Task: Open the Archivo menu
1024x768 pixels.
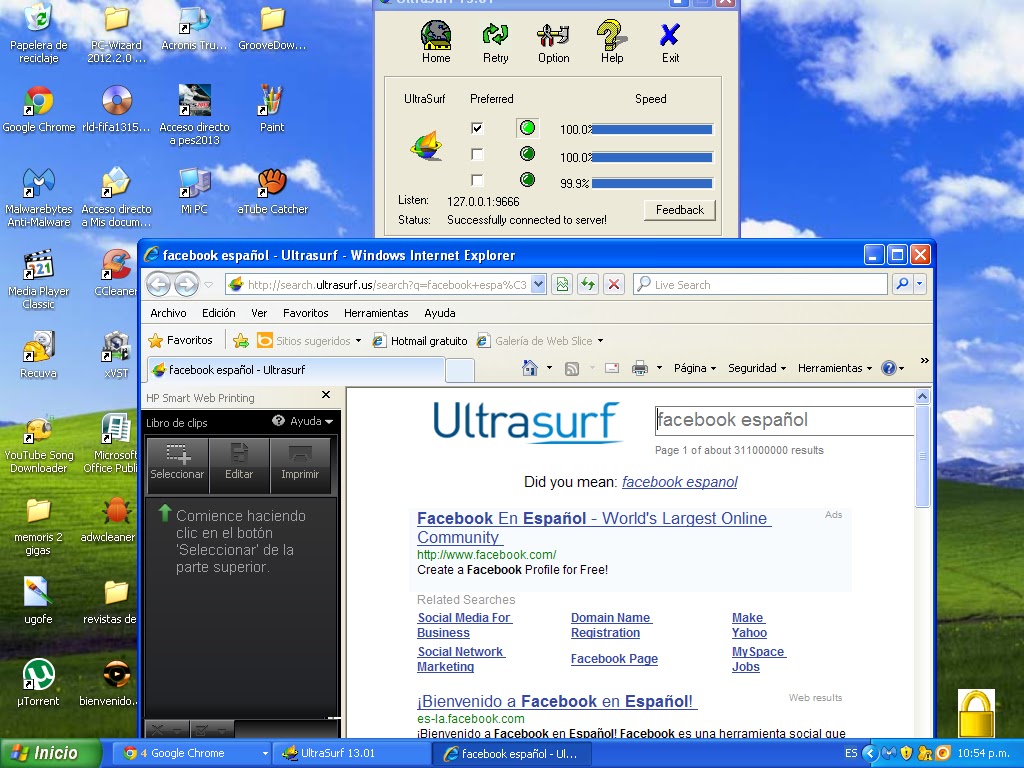Action: 168,313
